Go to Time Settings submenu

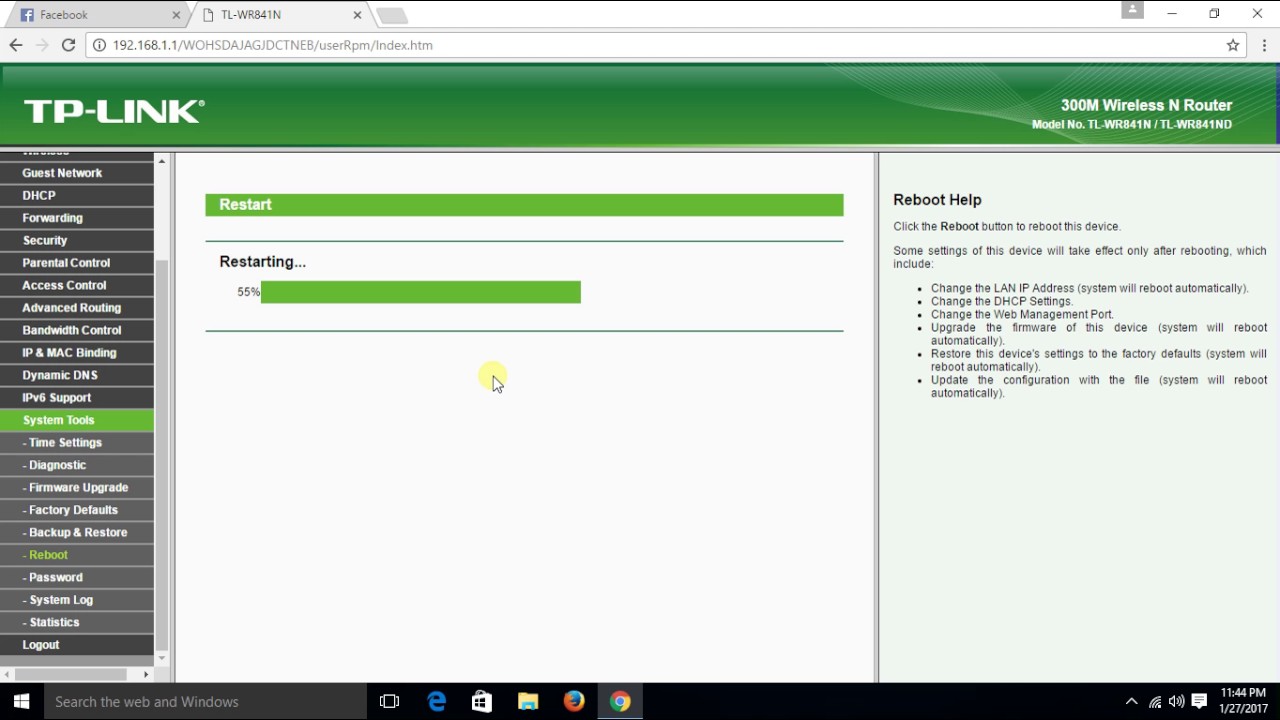[77, 443]
